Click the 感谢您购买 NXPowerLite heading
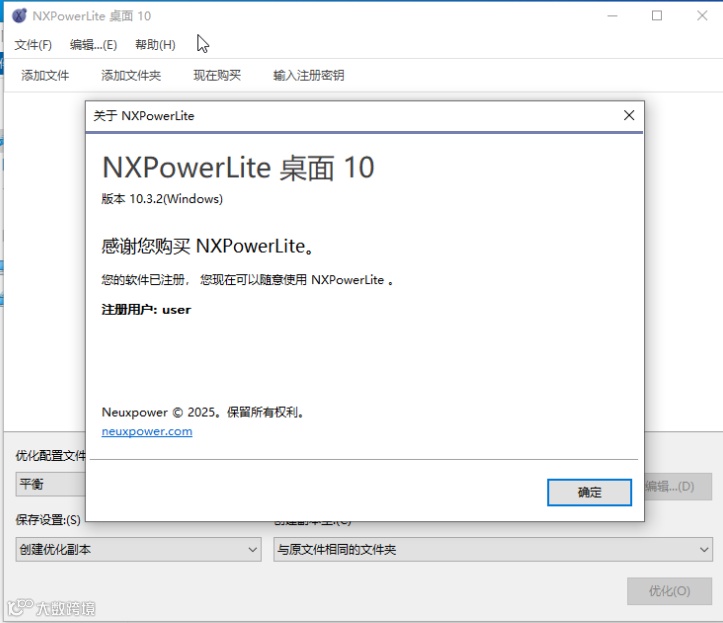The width and height of the screenshot is (723, 623). (x=208, y=246)
